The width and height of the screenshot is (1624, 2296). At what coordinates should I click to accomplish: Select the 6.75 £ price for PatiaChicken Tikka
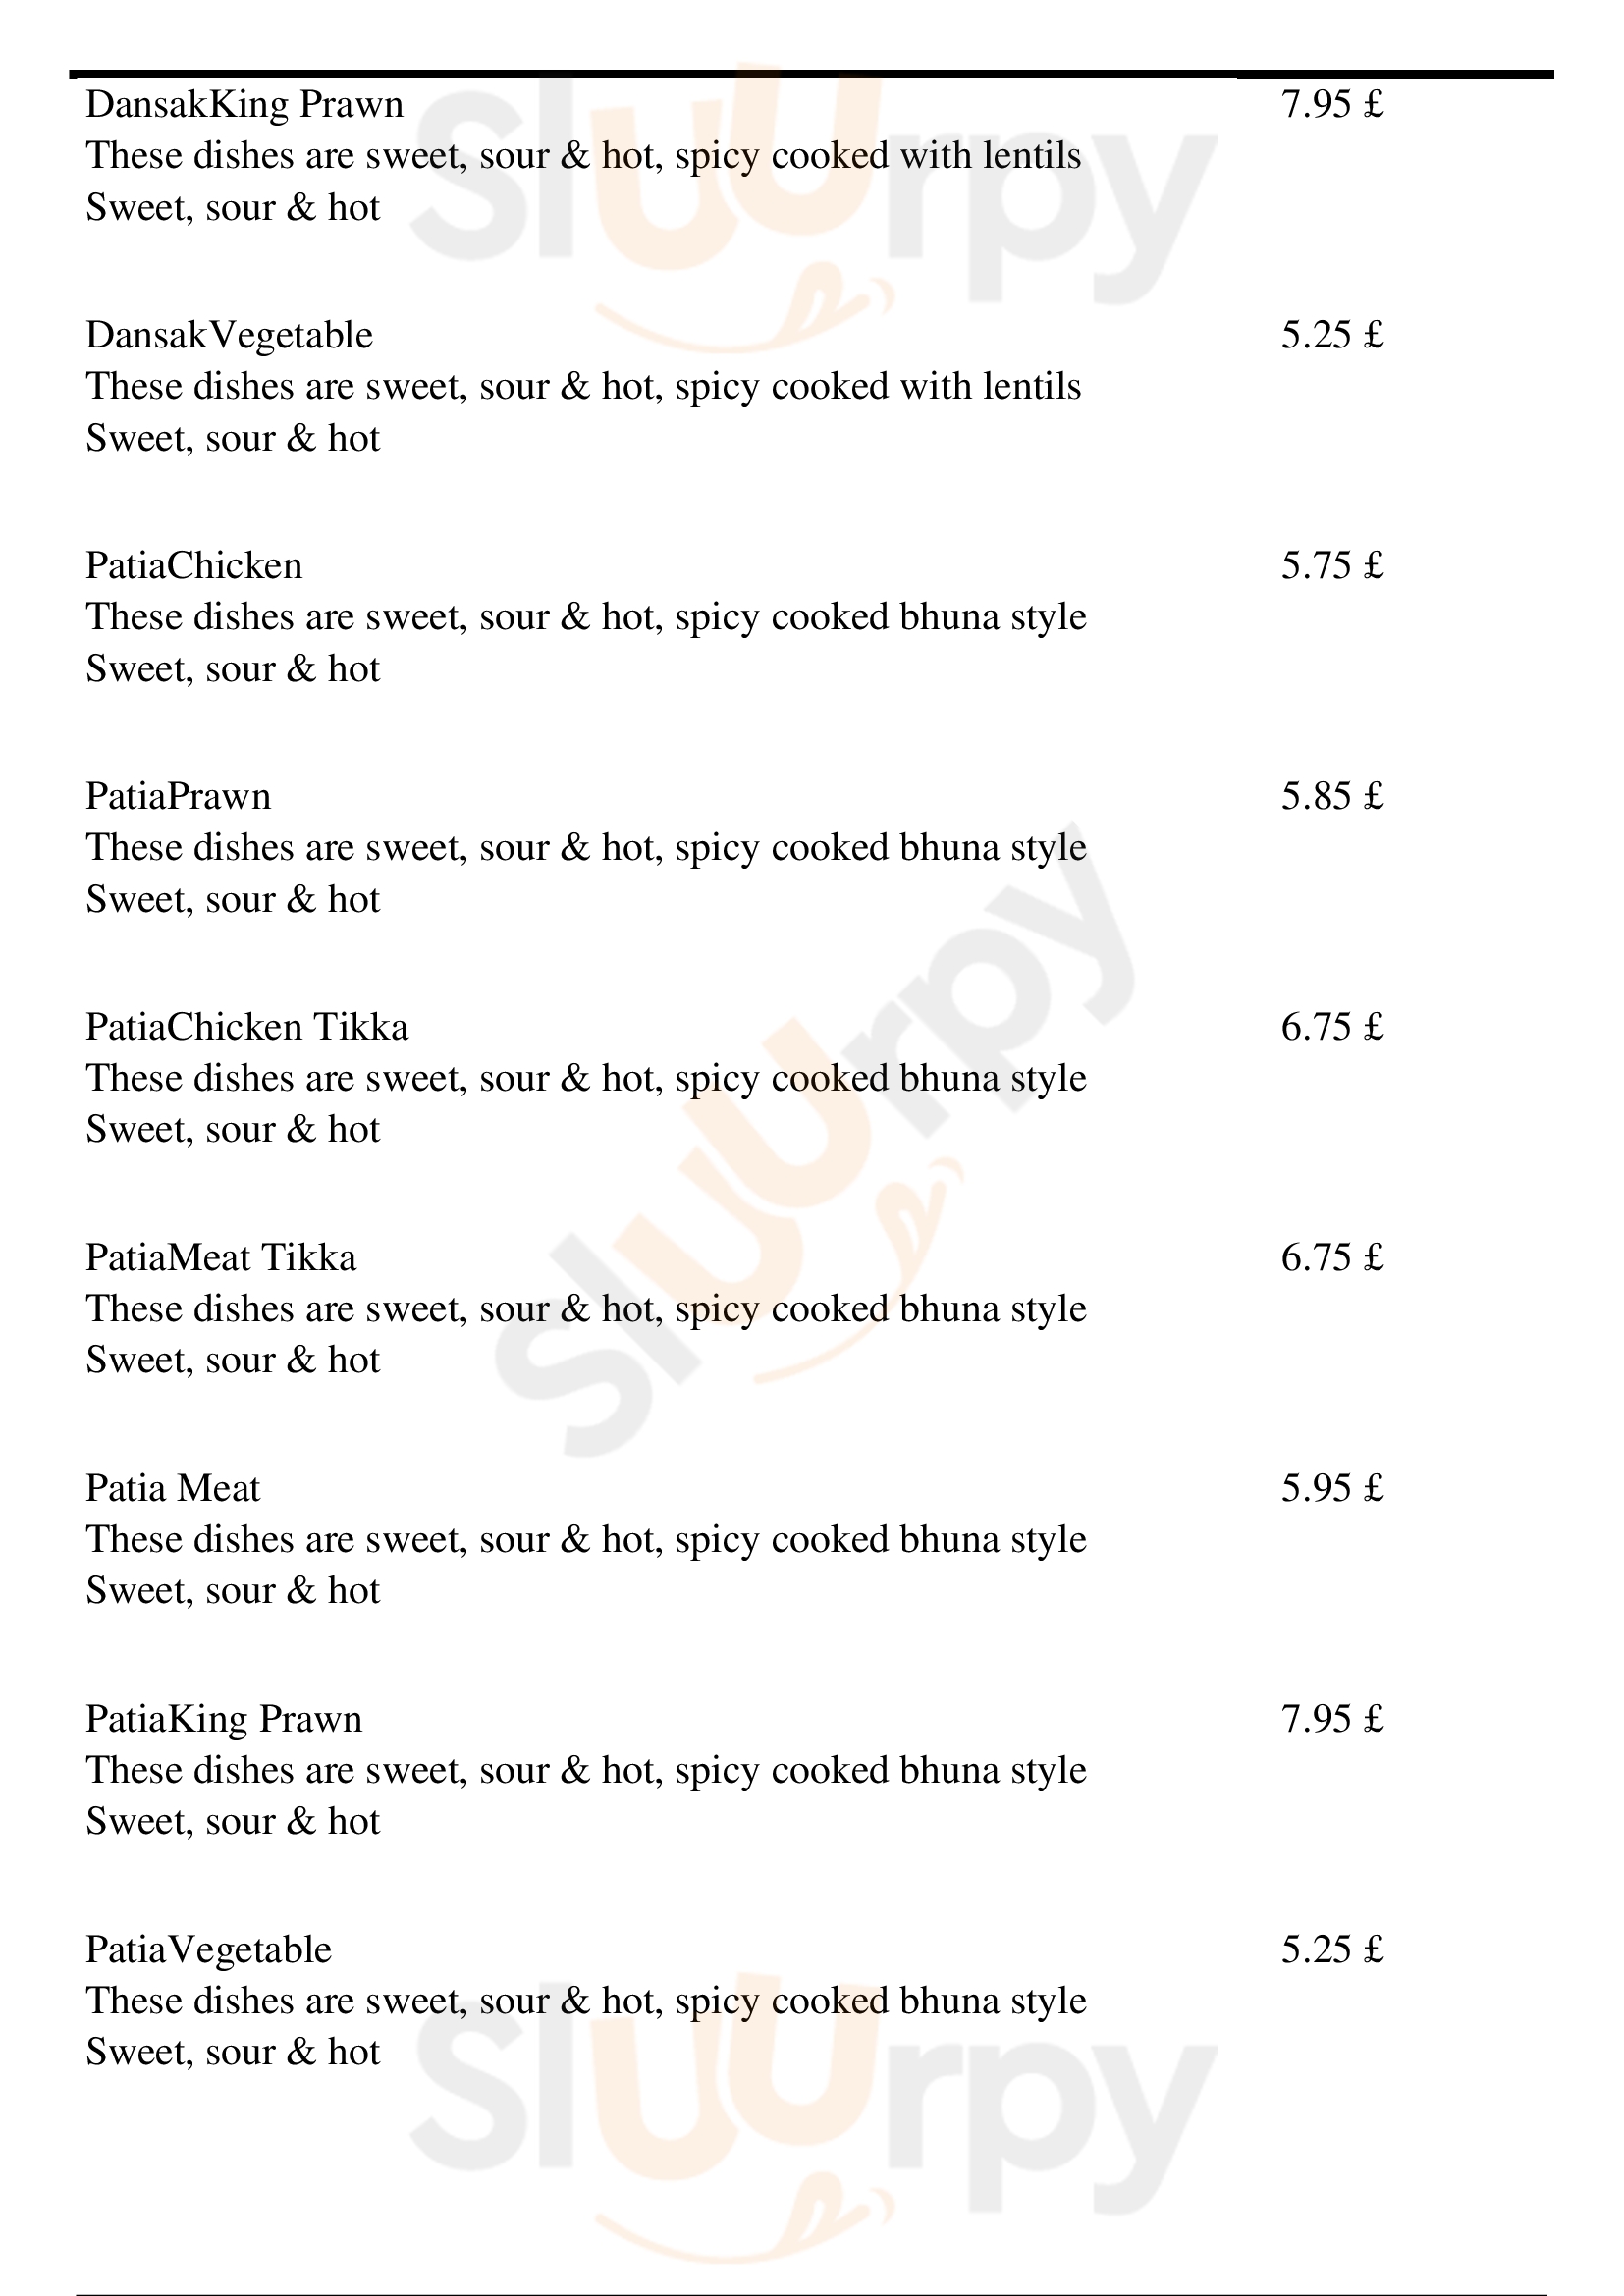(x=1332, y=1027)
